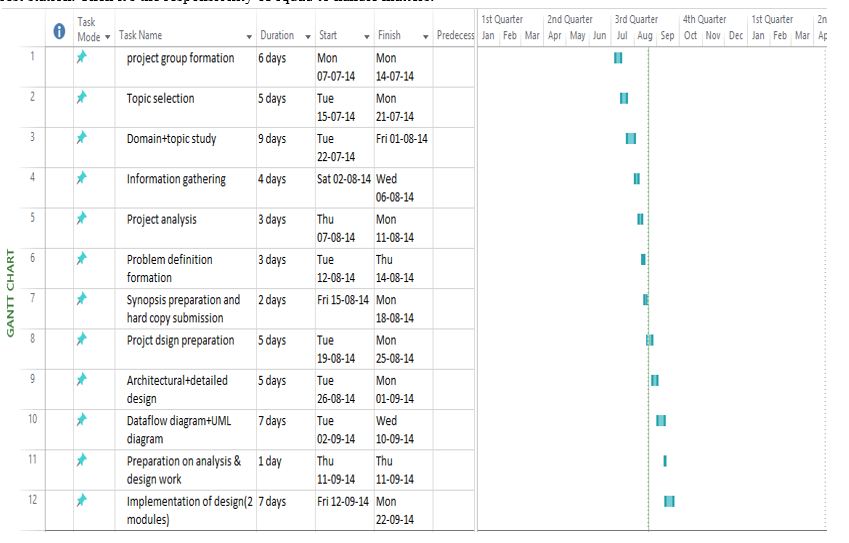Click task name 'Synopsis preparation and hard copy submission'
The image size is (849, 543).
[183, 309]
